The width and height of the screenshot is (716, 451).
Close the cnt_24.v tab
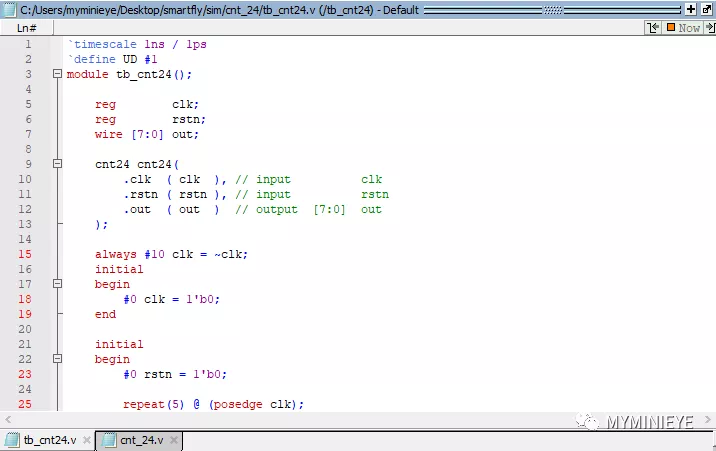click(x=174, y=441)
